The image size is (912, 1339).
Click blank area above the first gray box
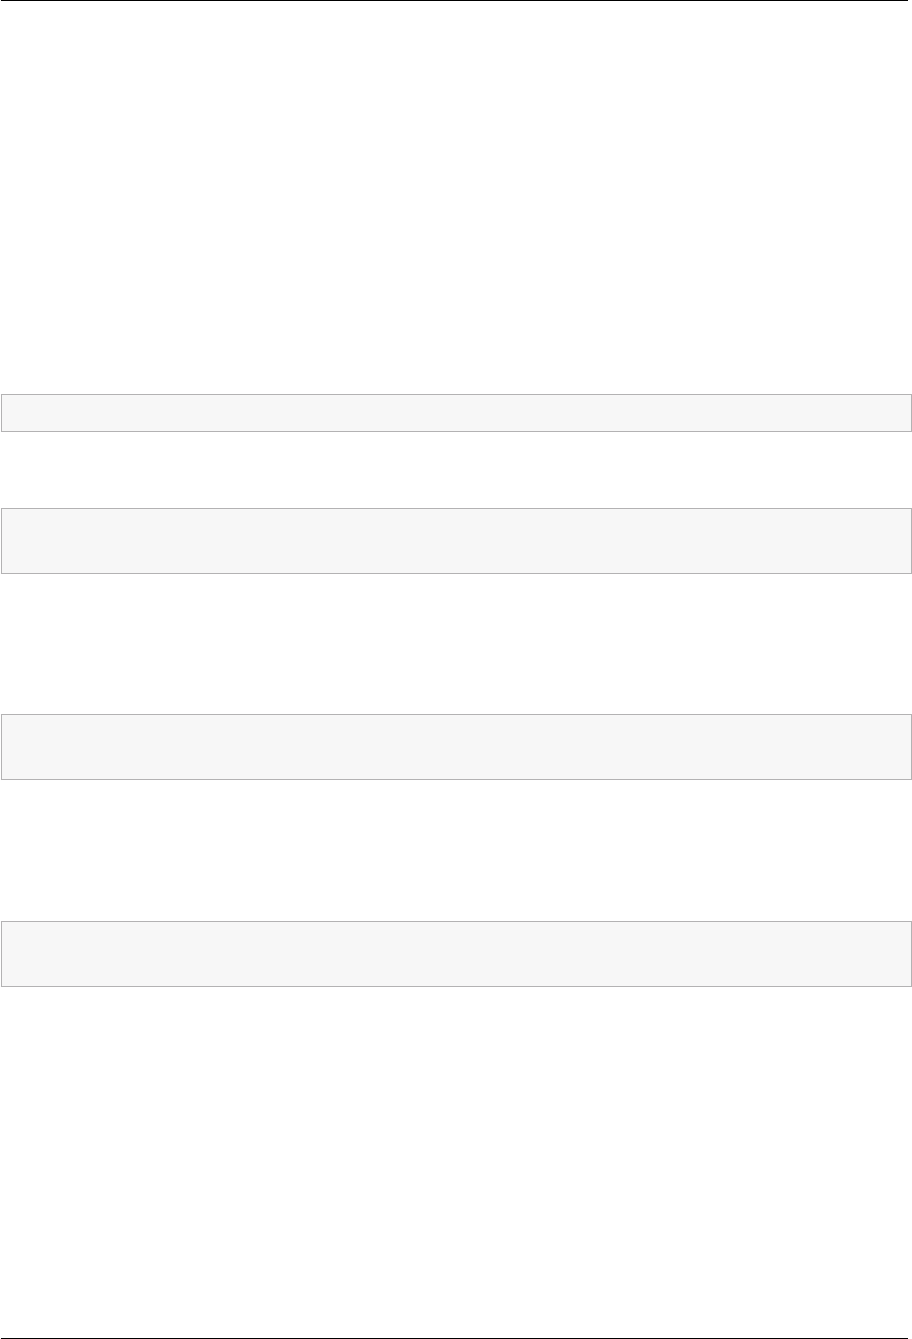coord(456,198)
